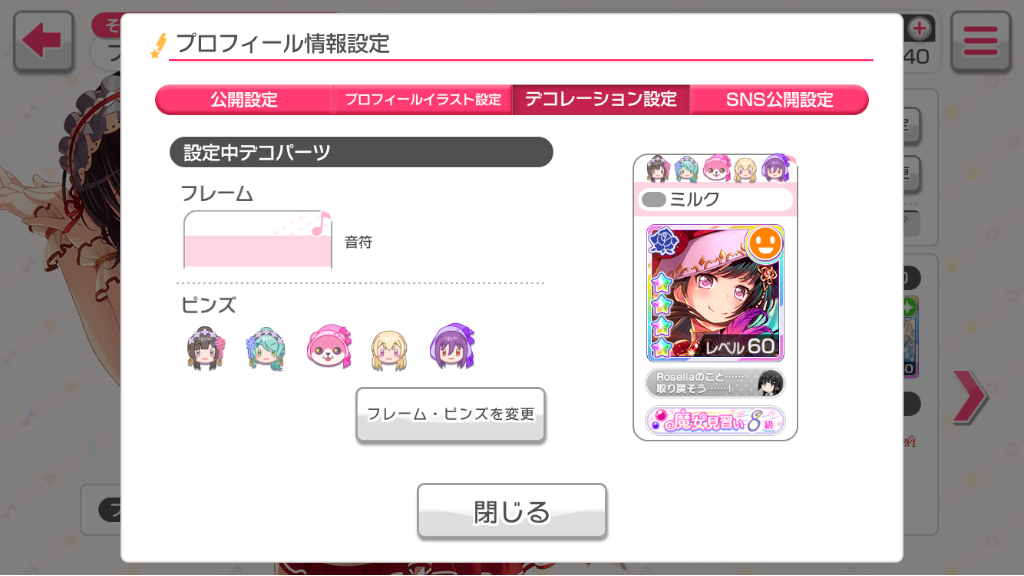Viewport: 1024px width, 576px height.
Task: Click the 閉じる button
Action: (512, 511)
